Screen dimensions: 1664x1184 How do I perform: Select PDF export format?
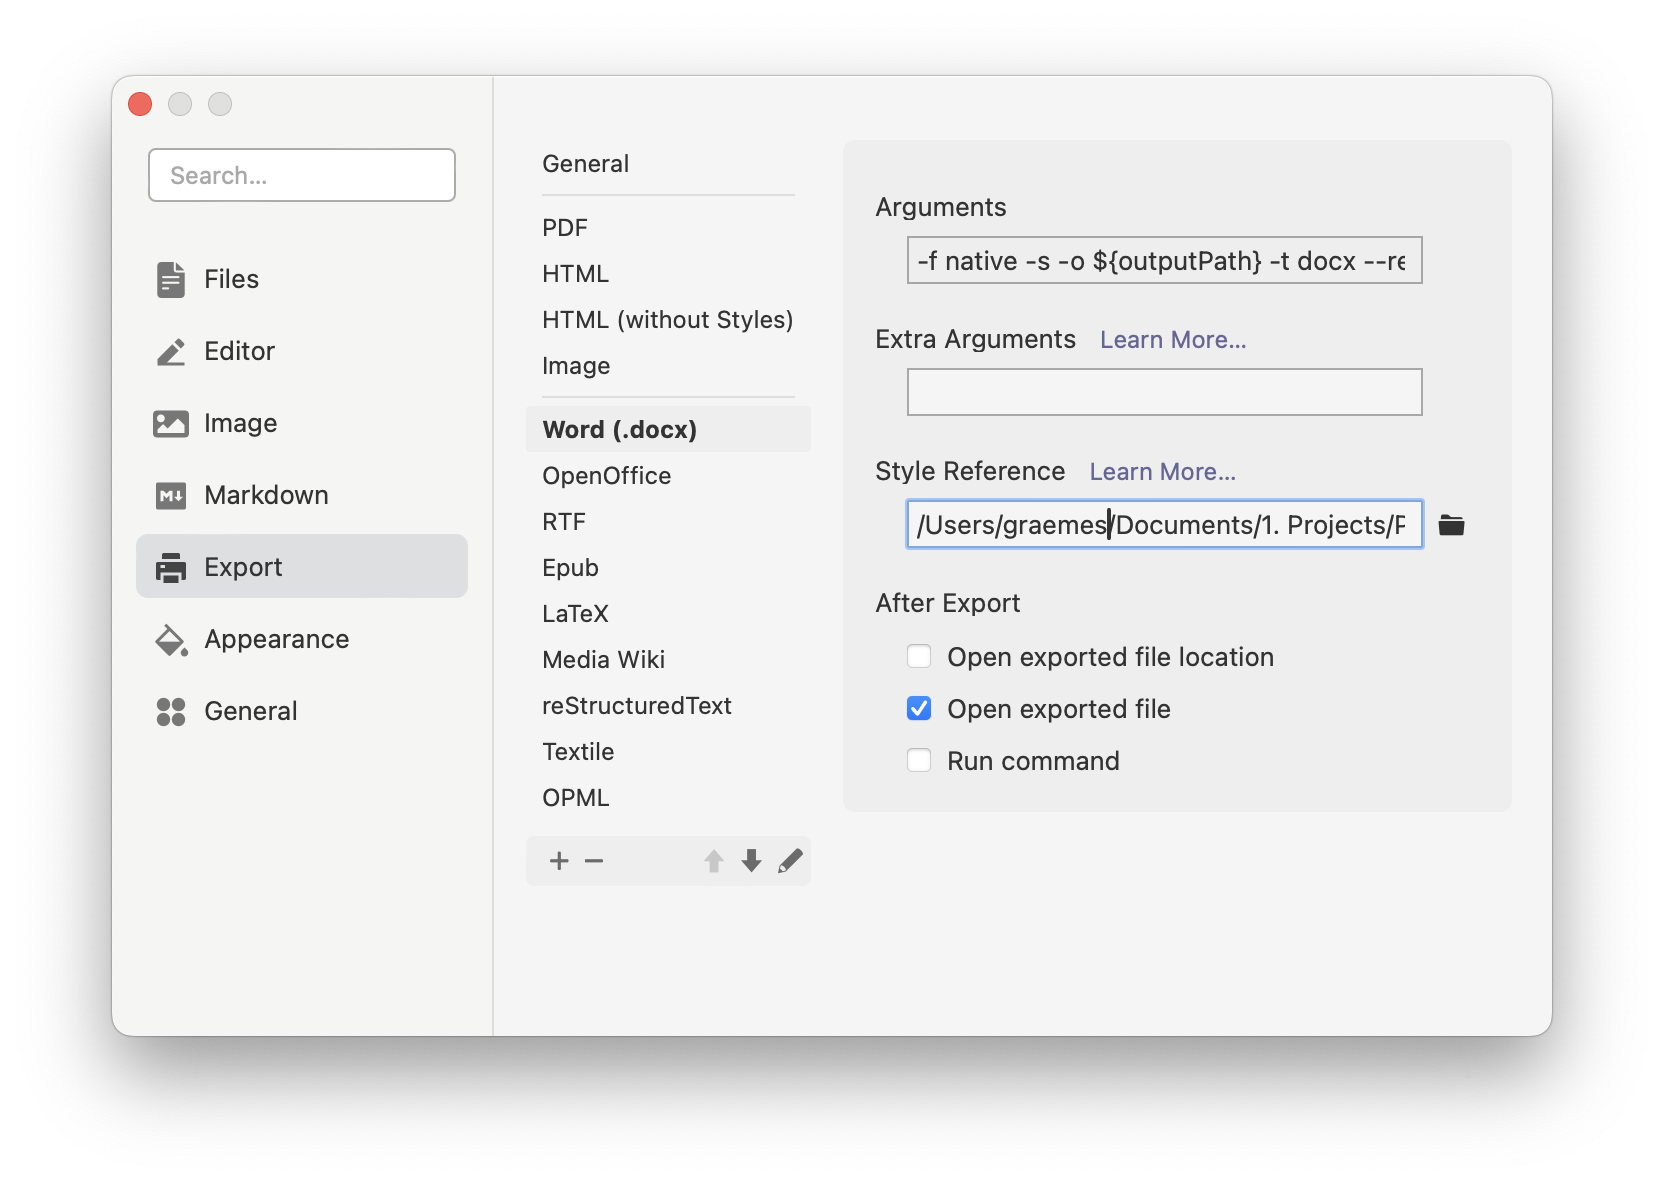coord(565,228)
